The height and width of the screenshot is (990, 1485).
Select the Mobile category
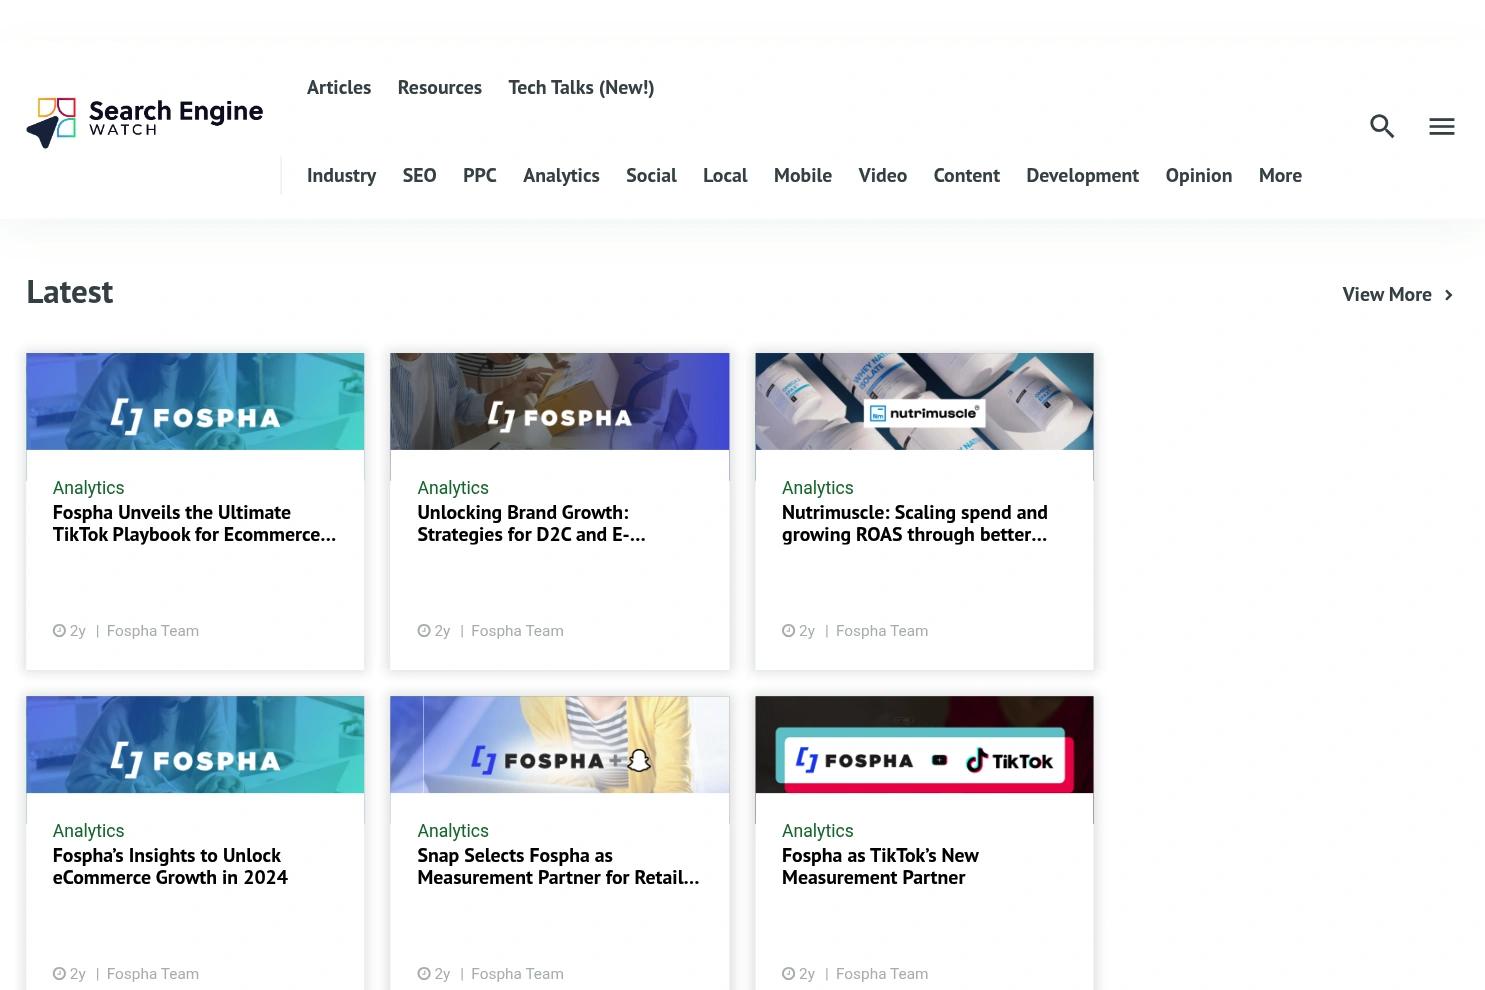(803, 175)
